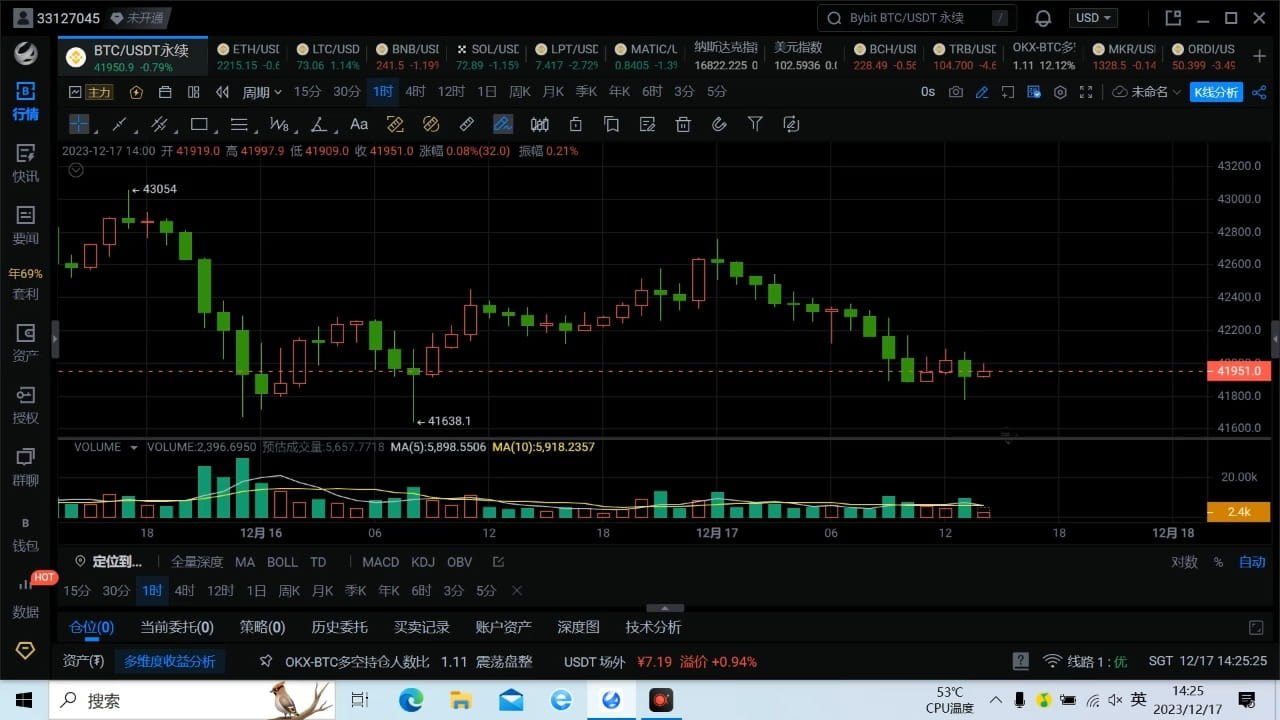Open the 深度图 depth chart tab
The image size is (1280, 720).
(x=577, y=627)
